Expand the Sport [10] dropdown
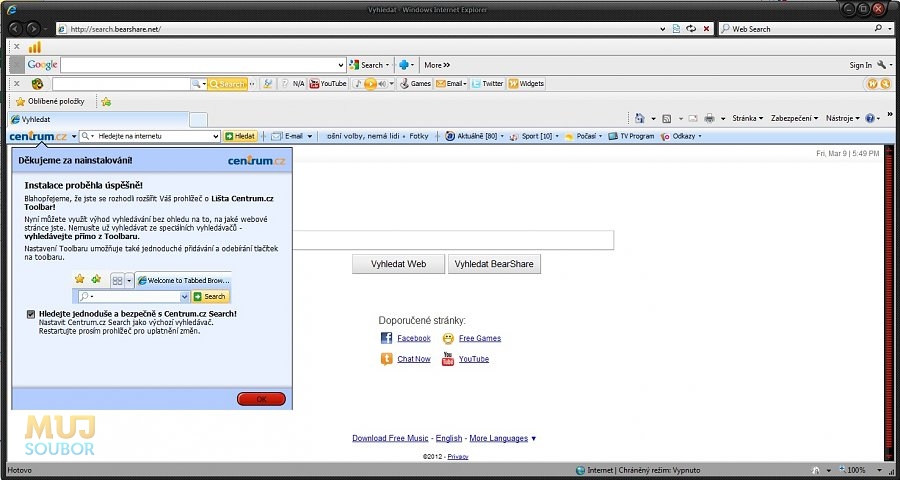This screenshot has height=480, width=900. [x=557, y=137]
